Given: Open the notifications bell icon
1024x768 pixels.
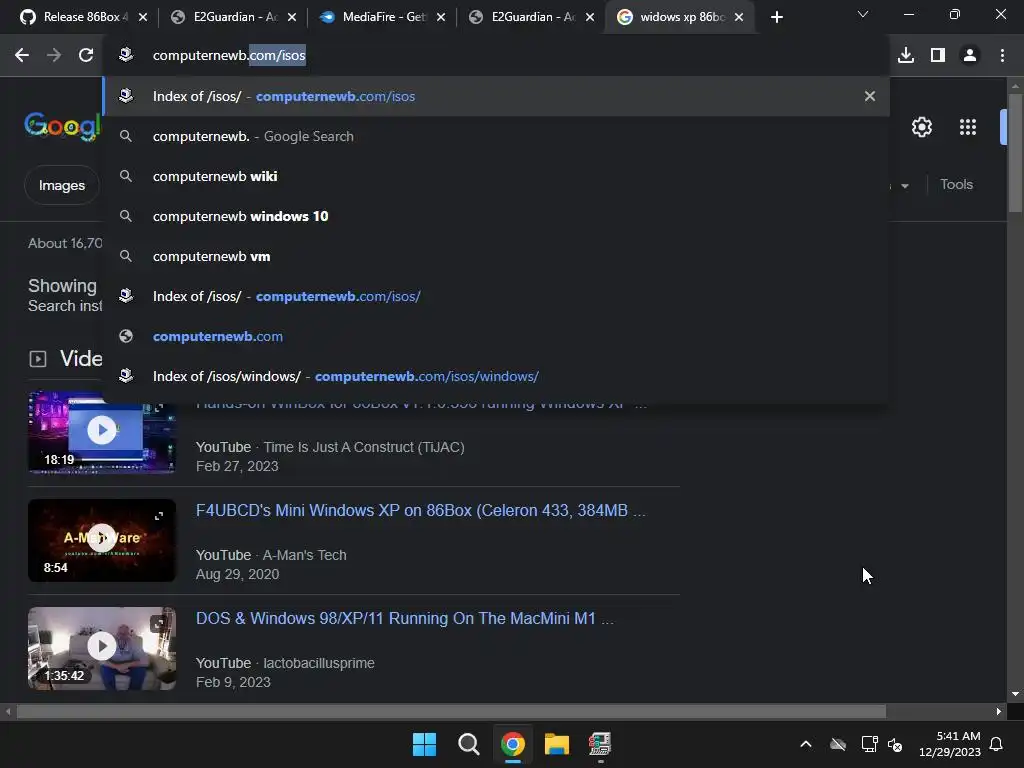Looking at the screenshot, I should 996,744.
